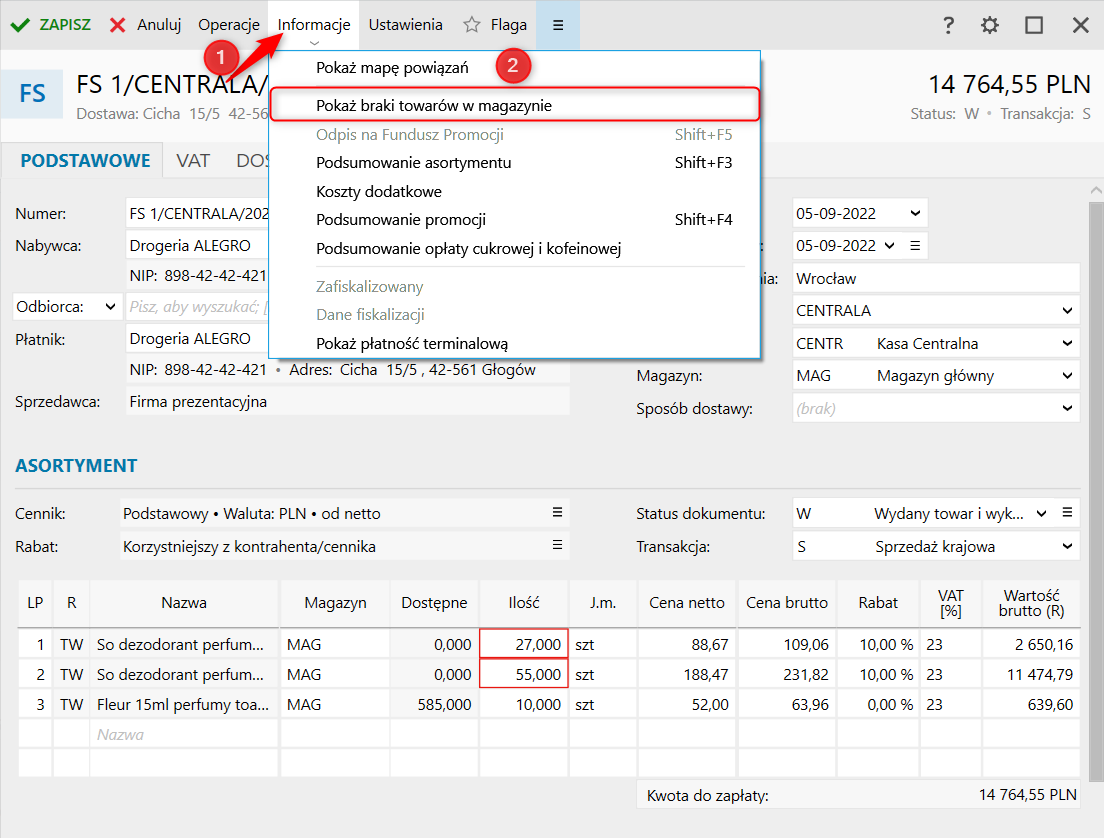
Task: Expand the Odbiorca type dropdown
Action: (109, 307)
